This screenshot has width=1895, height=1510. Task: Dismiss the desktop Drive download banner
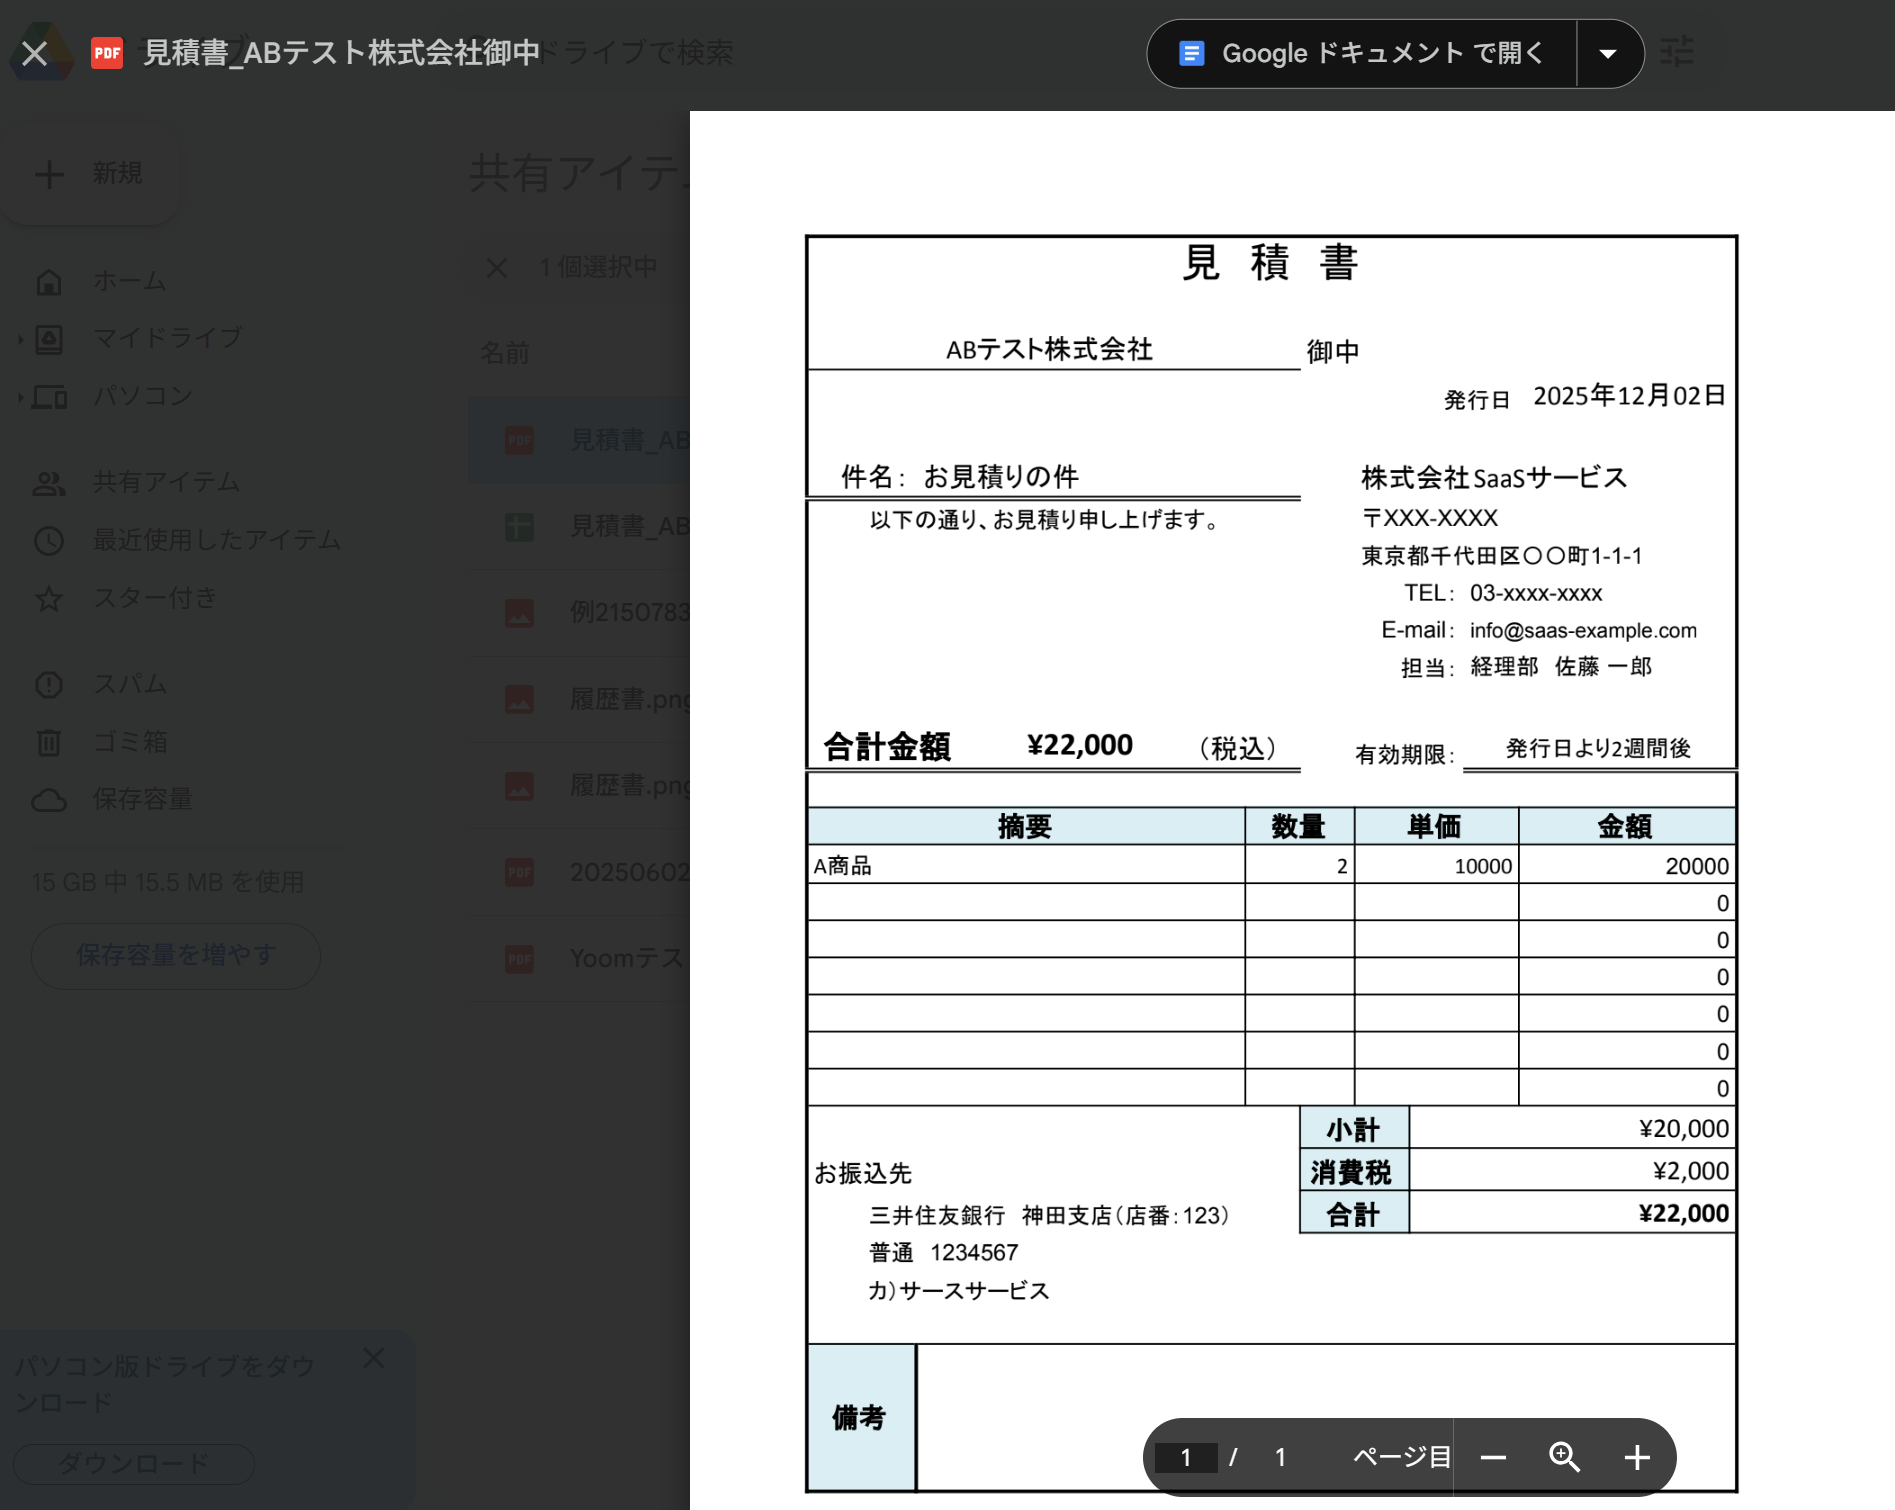point(374,1358)
